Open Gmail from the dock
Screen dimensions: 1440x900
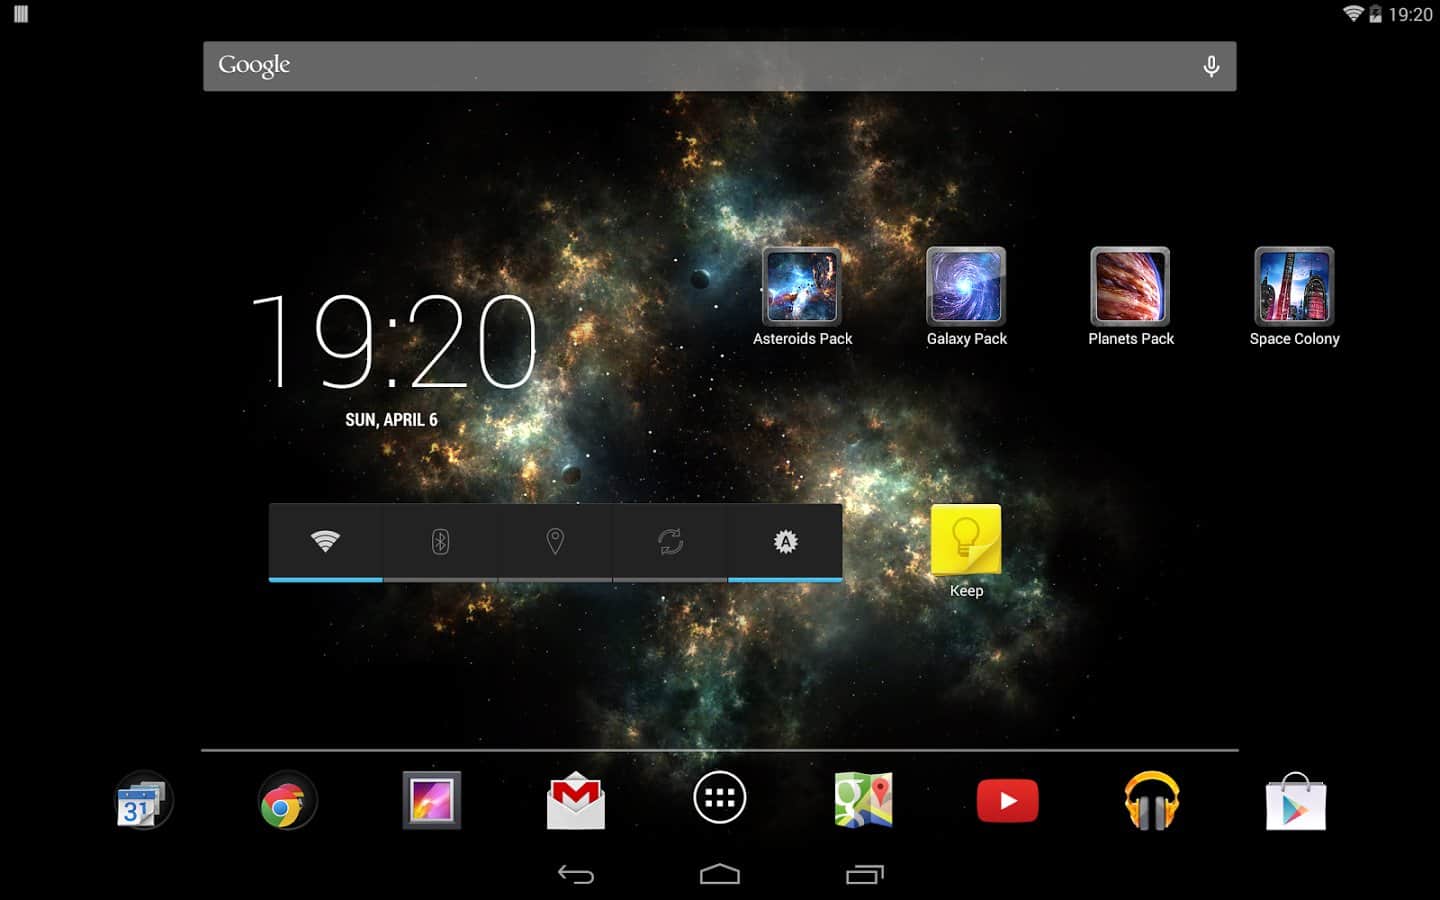pyautogui.click(x=576, y=801)
